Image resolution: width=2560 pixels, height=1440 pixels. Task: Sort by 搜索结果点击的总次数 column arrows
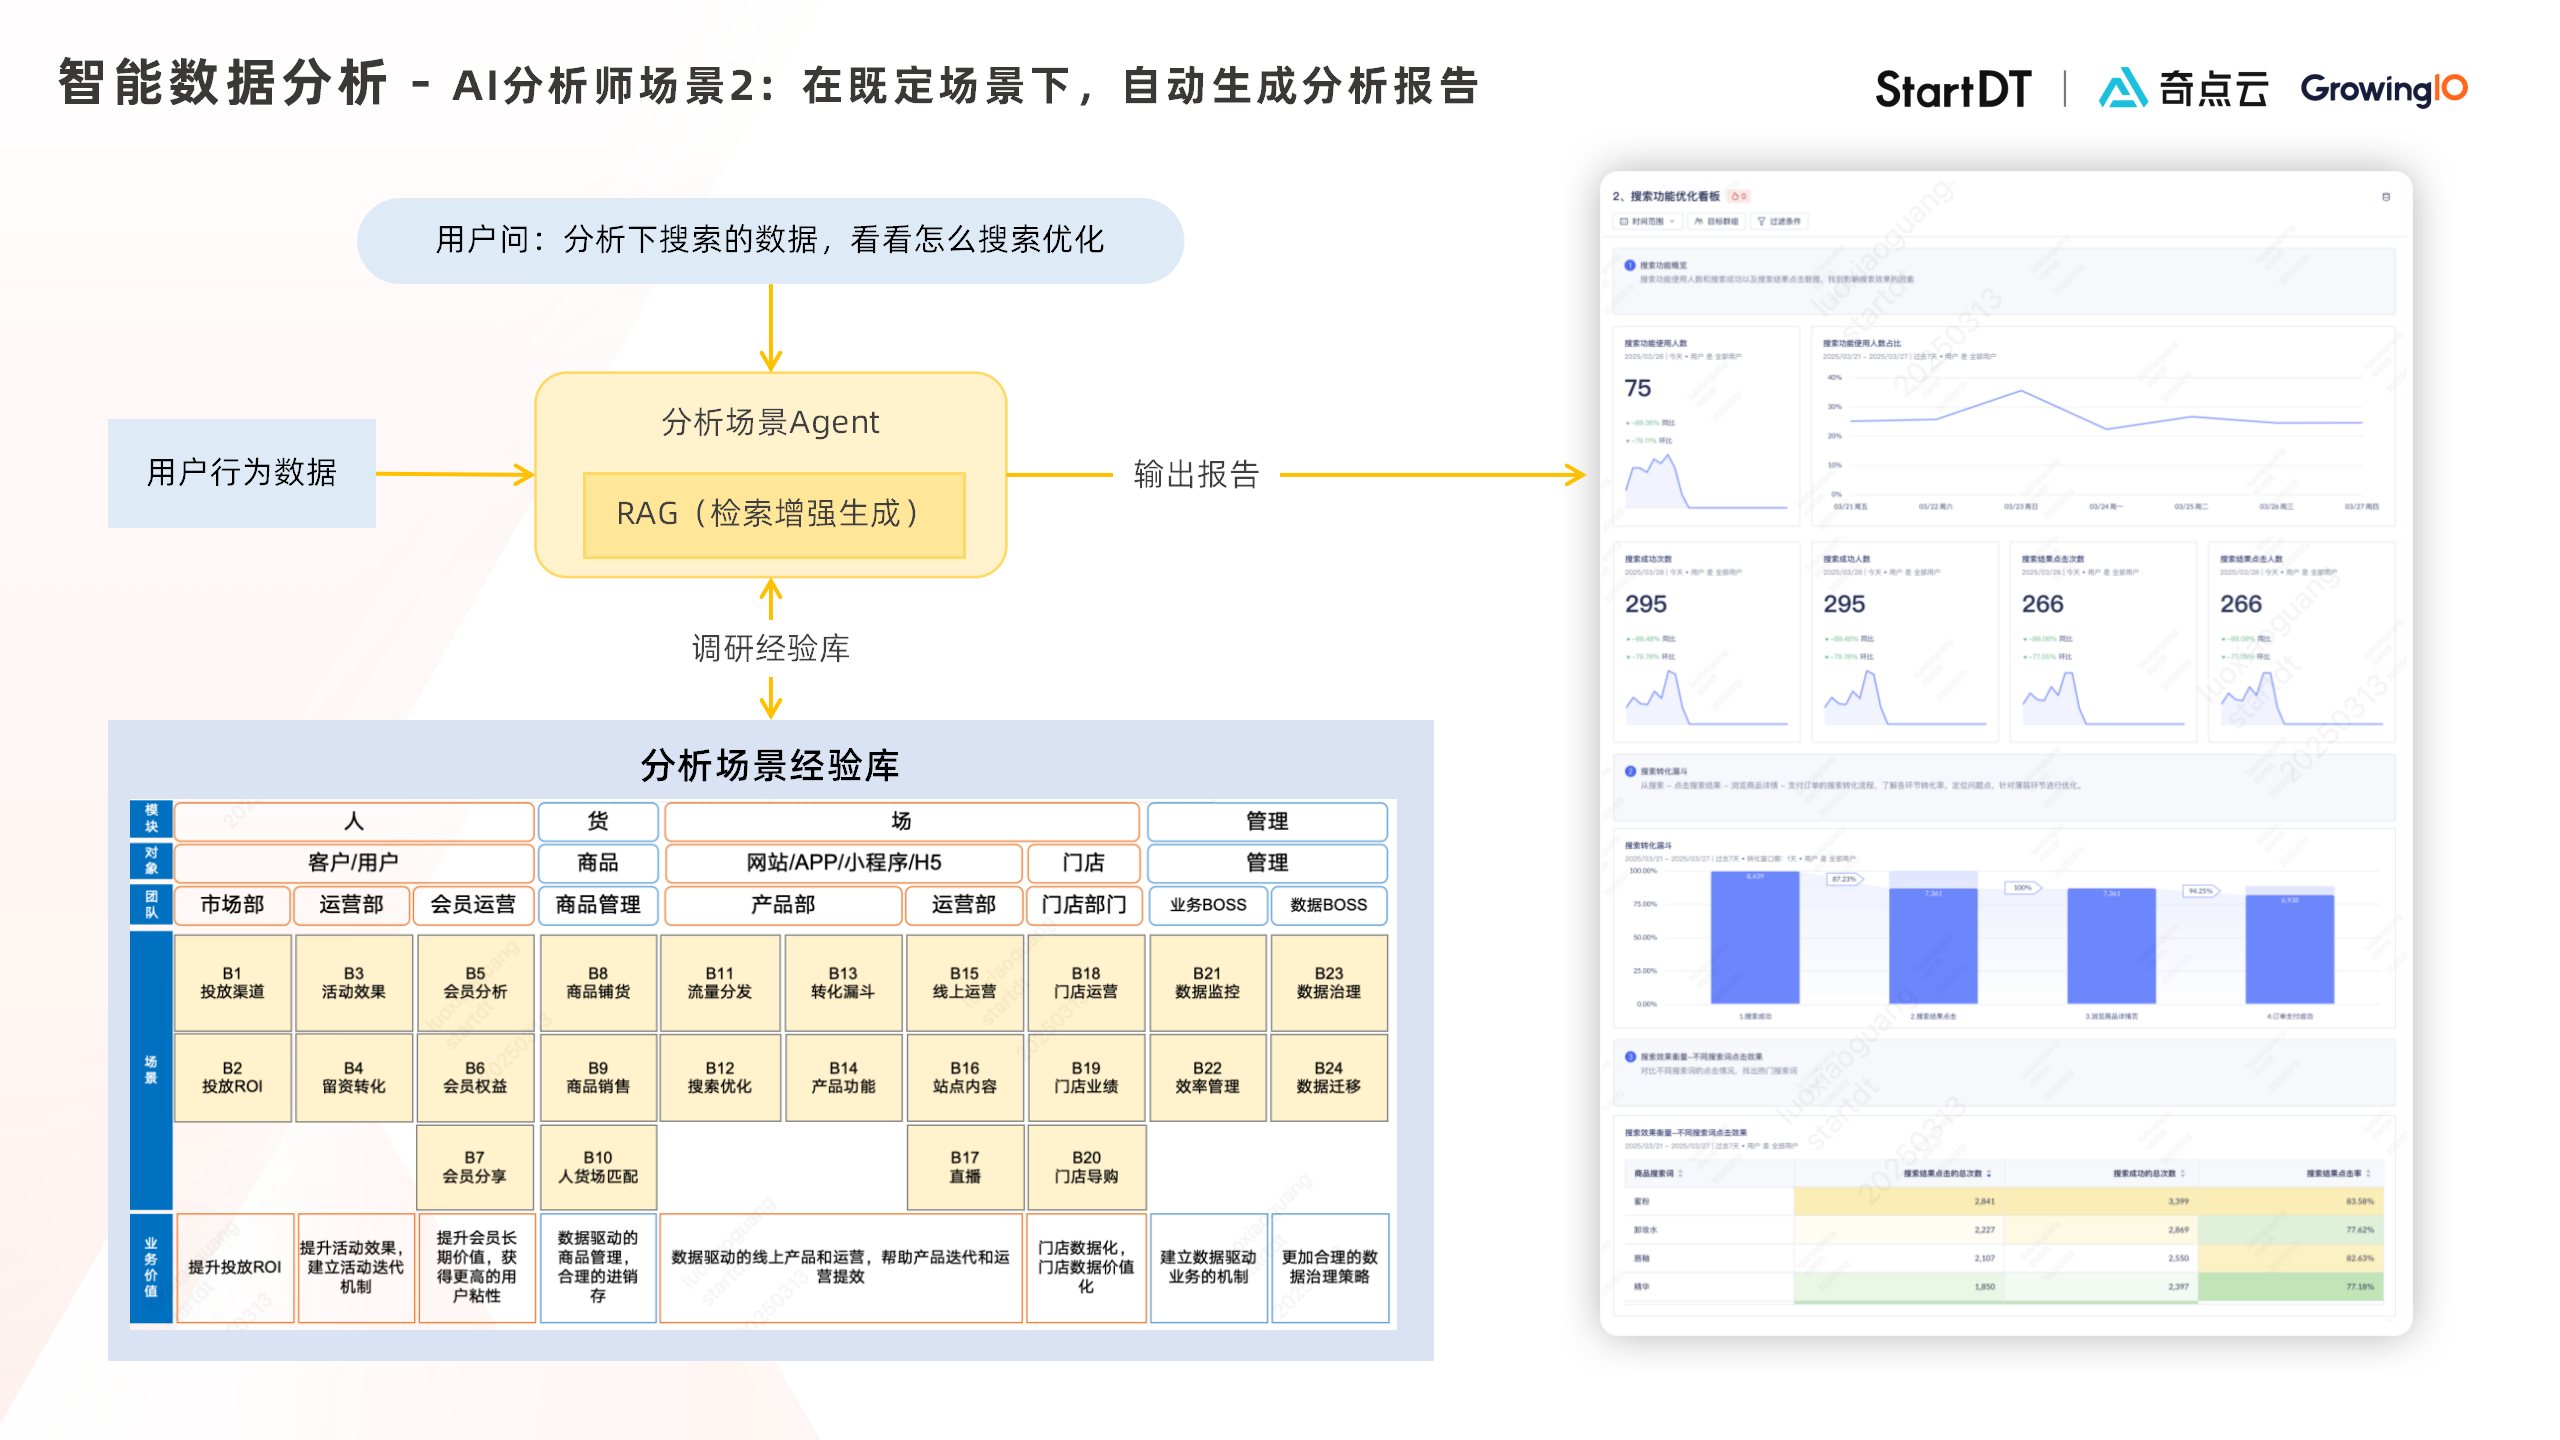[x=1988, y=1173]
